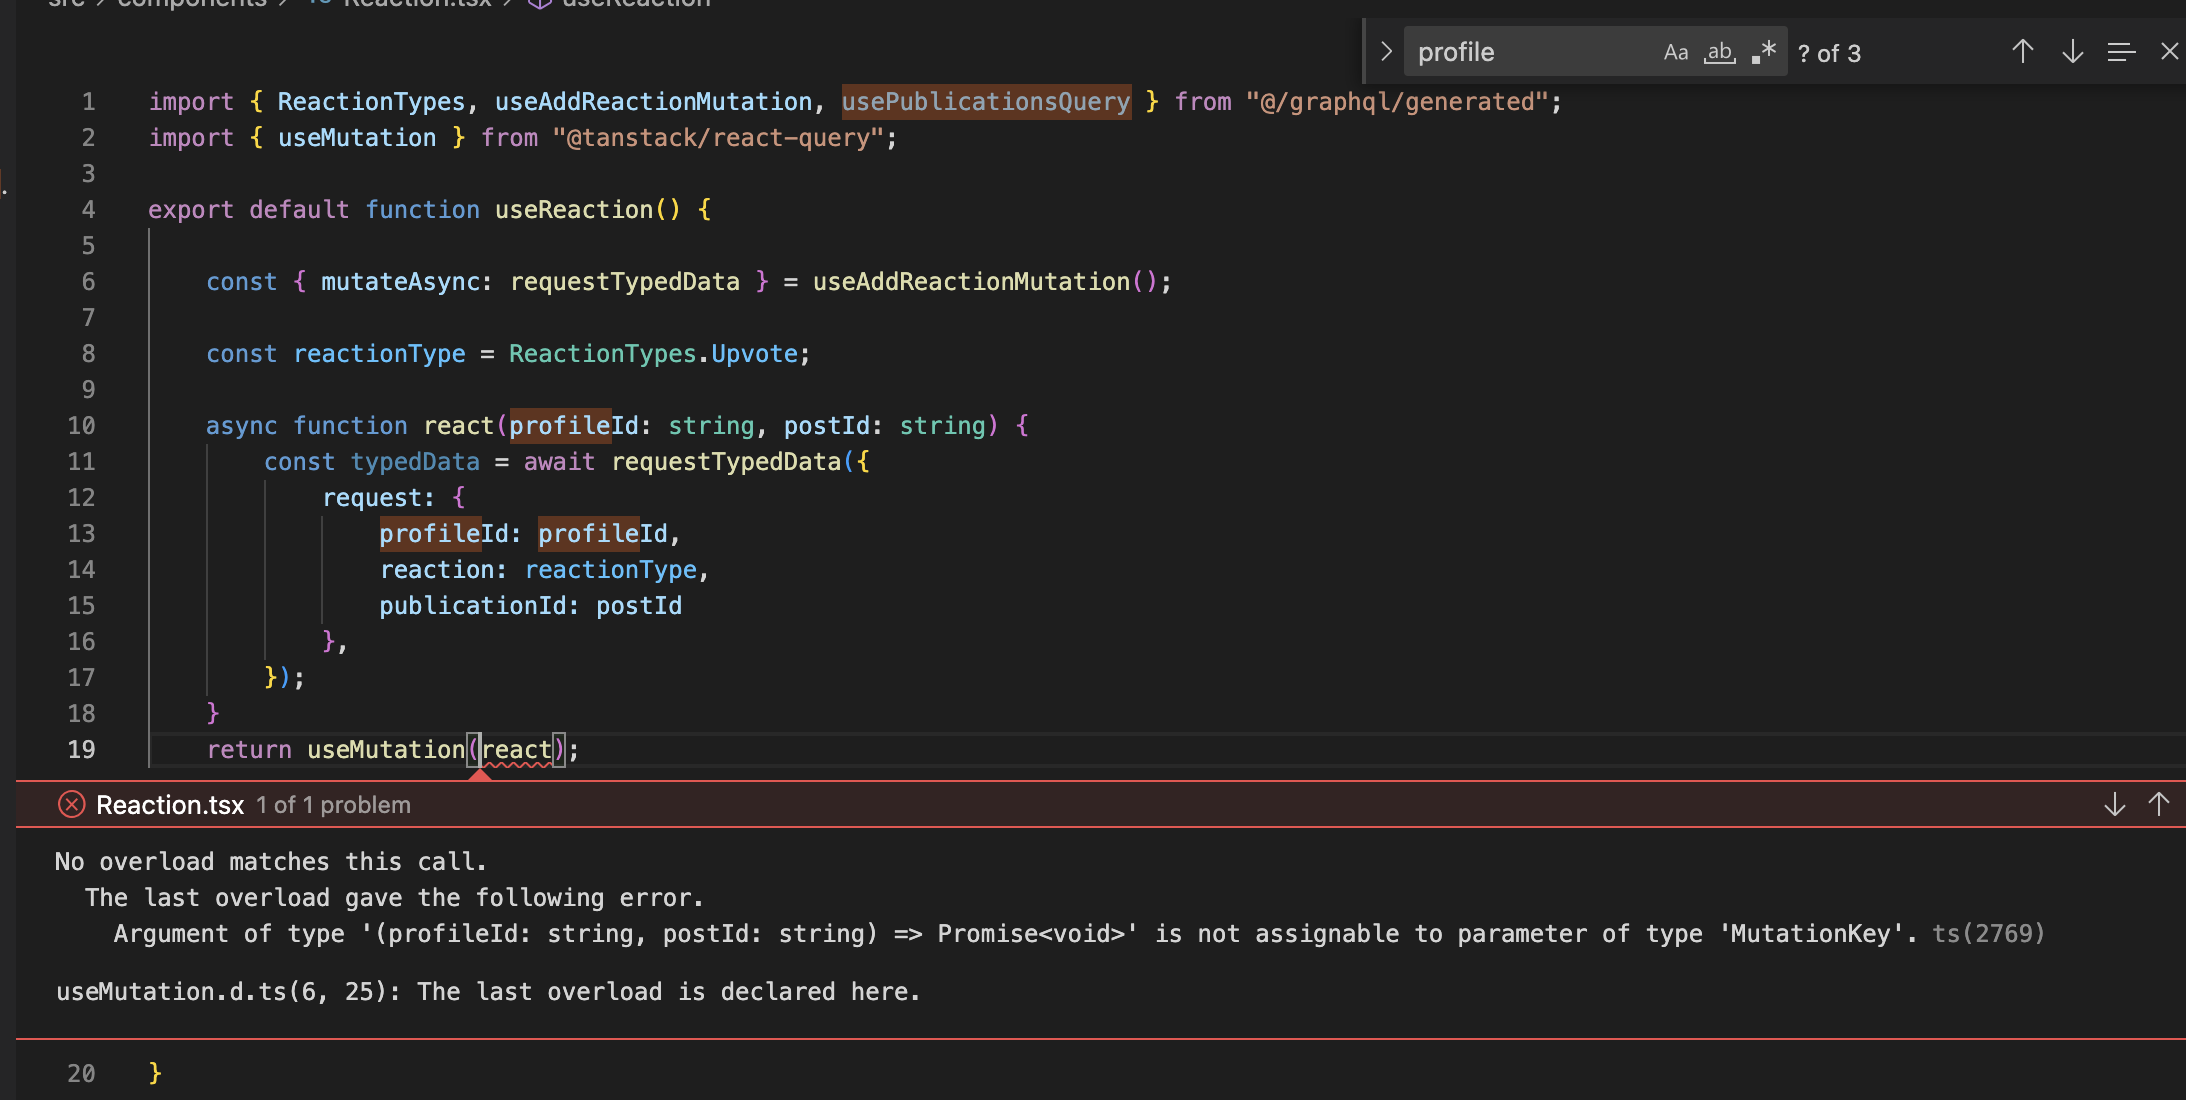2186x1100 pixels.
Task: Toggle Use Regular Expression option
Action: point(1764,53)
